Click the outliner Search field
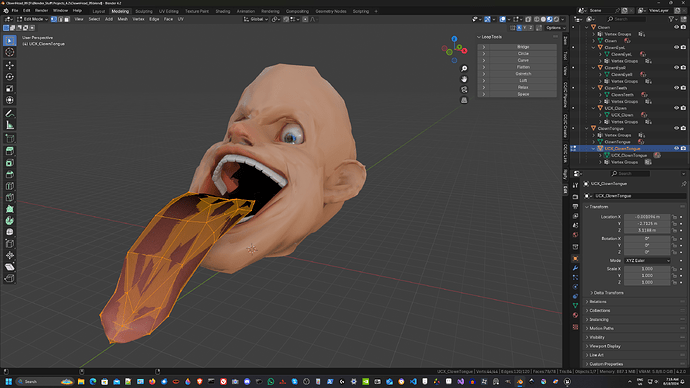Image resolution: width=690 pixels, height=388 pixels. pyautogui.click(x=626, y=19)
